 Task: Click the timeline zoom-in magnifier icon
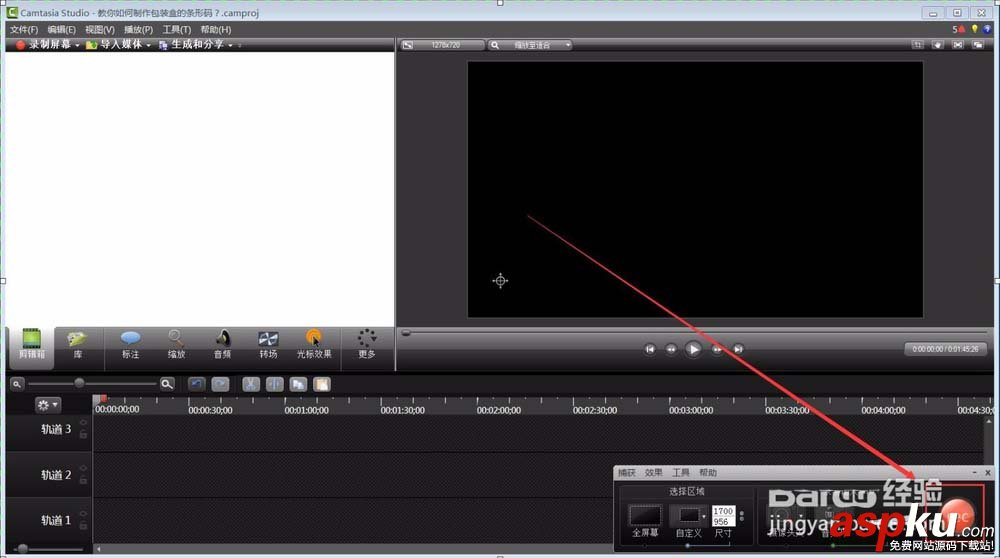tap(167, 384)
